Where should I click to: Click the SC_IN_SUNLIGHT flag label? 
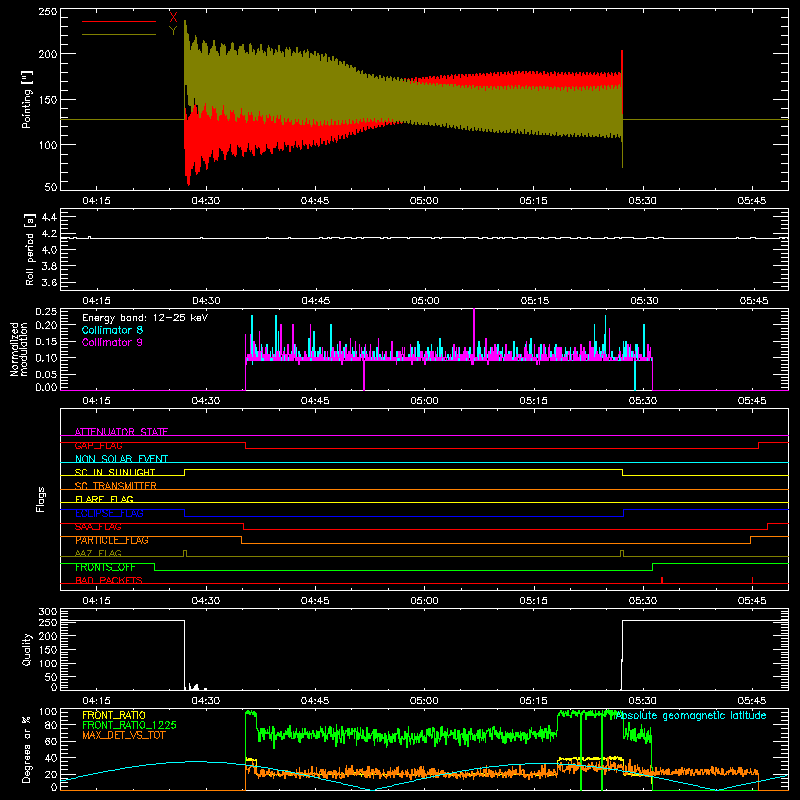[115, 472]
